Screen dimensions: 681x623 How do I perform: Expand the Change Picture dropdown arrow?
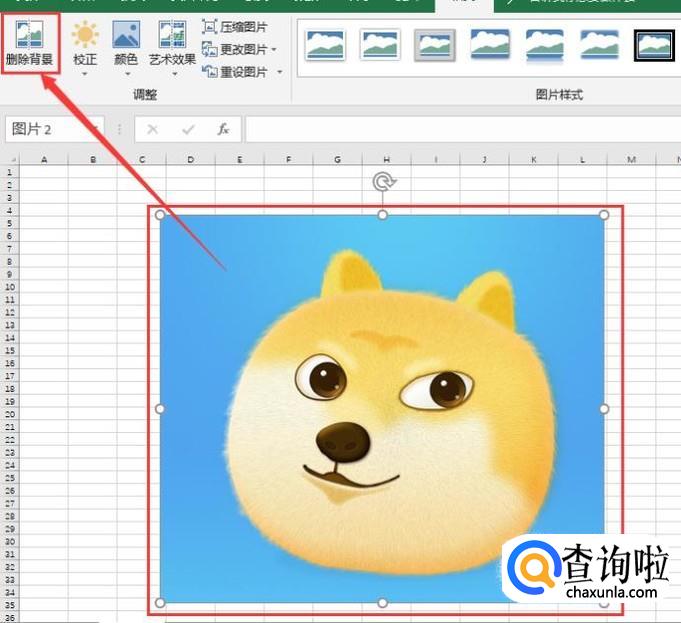tap(274, 50)
